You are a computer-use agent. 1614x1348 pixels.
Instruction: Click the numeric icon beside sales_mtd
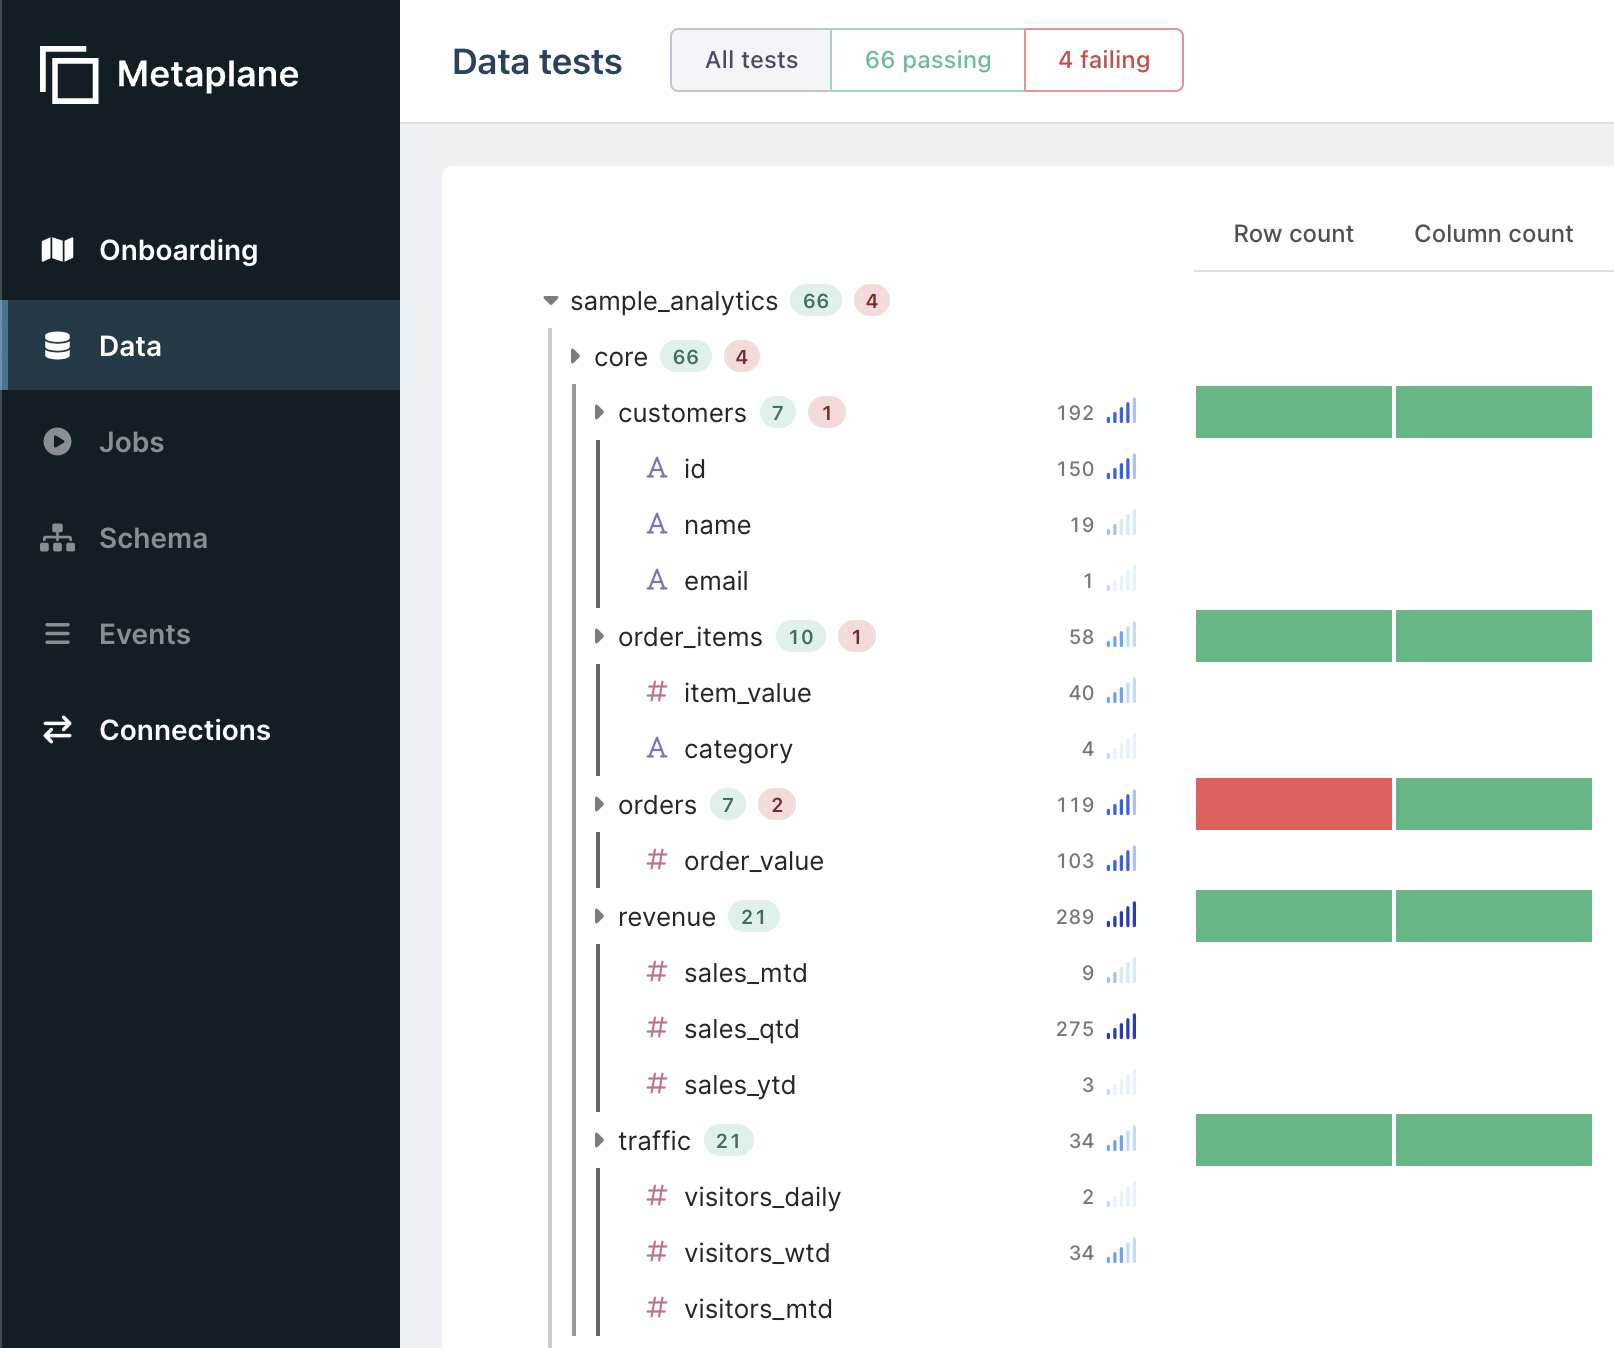tap(657, 972)
